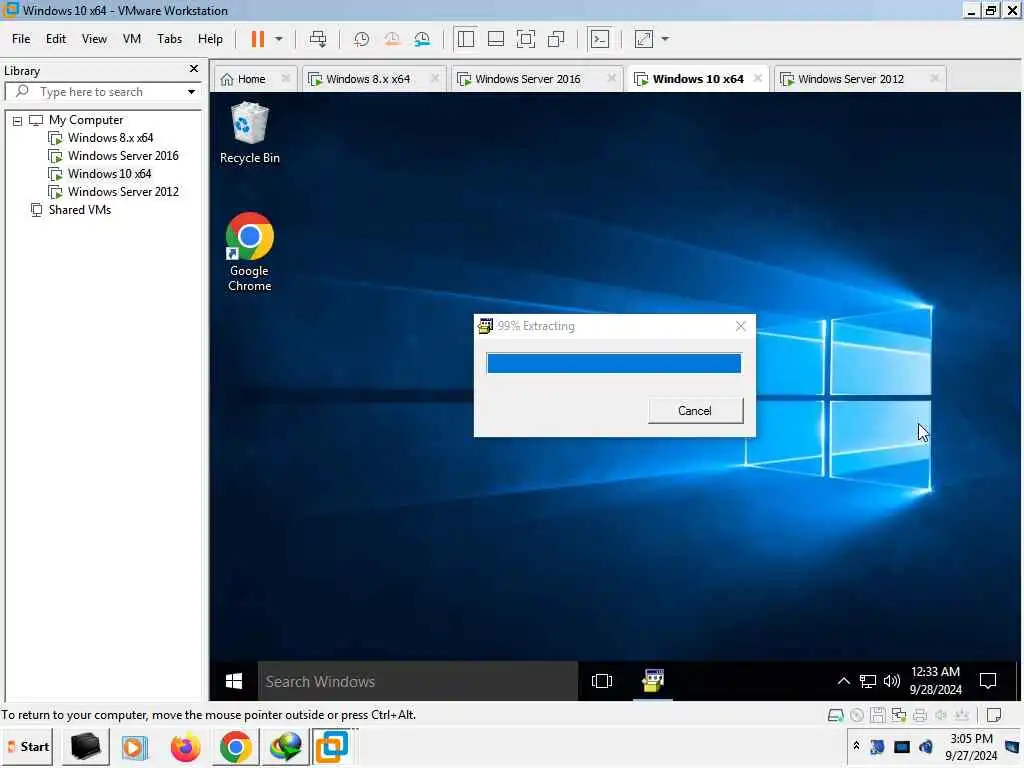Toggle the thumbnail bar view icon
This screenshot has height=768, width=1024.
click(x=496, y=39)
